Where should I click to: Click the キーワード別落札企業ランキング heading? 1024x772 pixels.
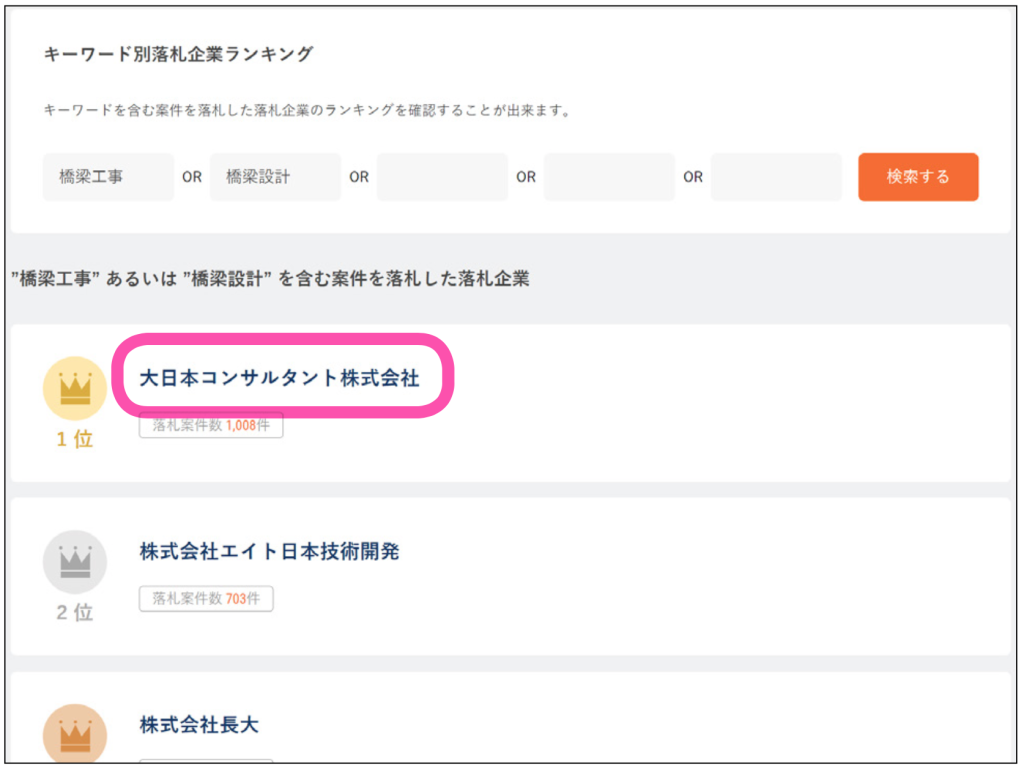178,54
